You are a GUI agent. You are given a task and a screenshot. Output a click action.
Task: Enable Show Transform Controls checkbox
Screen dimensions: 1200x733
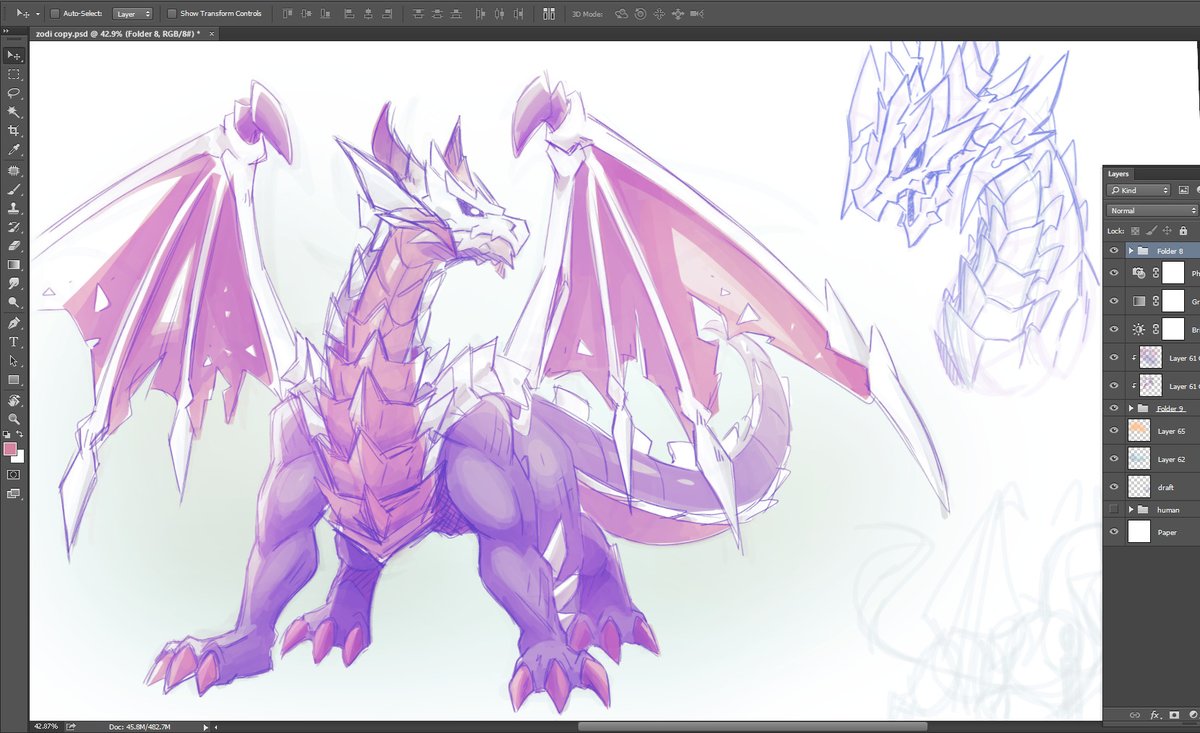pos(172,14)
